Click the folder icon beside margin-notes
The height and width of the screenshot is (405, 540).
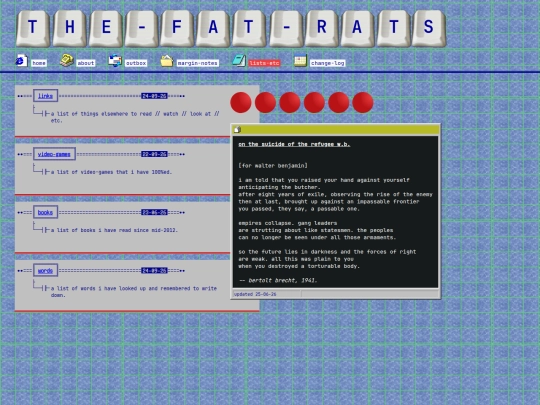click(x=167, y=61)
